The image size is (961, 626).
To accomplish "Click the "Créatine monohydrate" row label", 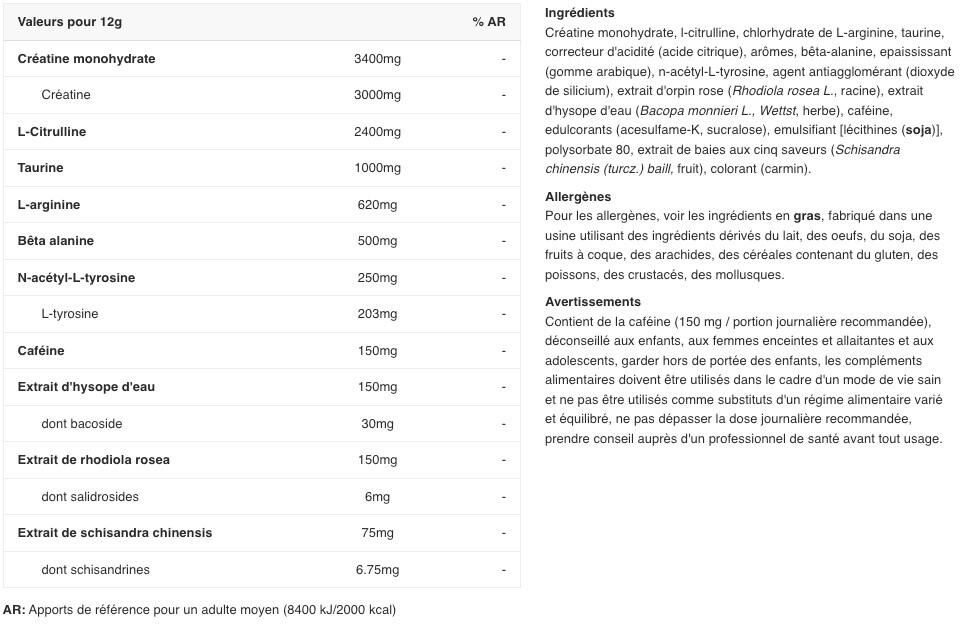I will tap(86, 59).
